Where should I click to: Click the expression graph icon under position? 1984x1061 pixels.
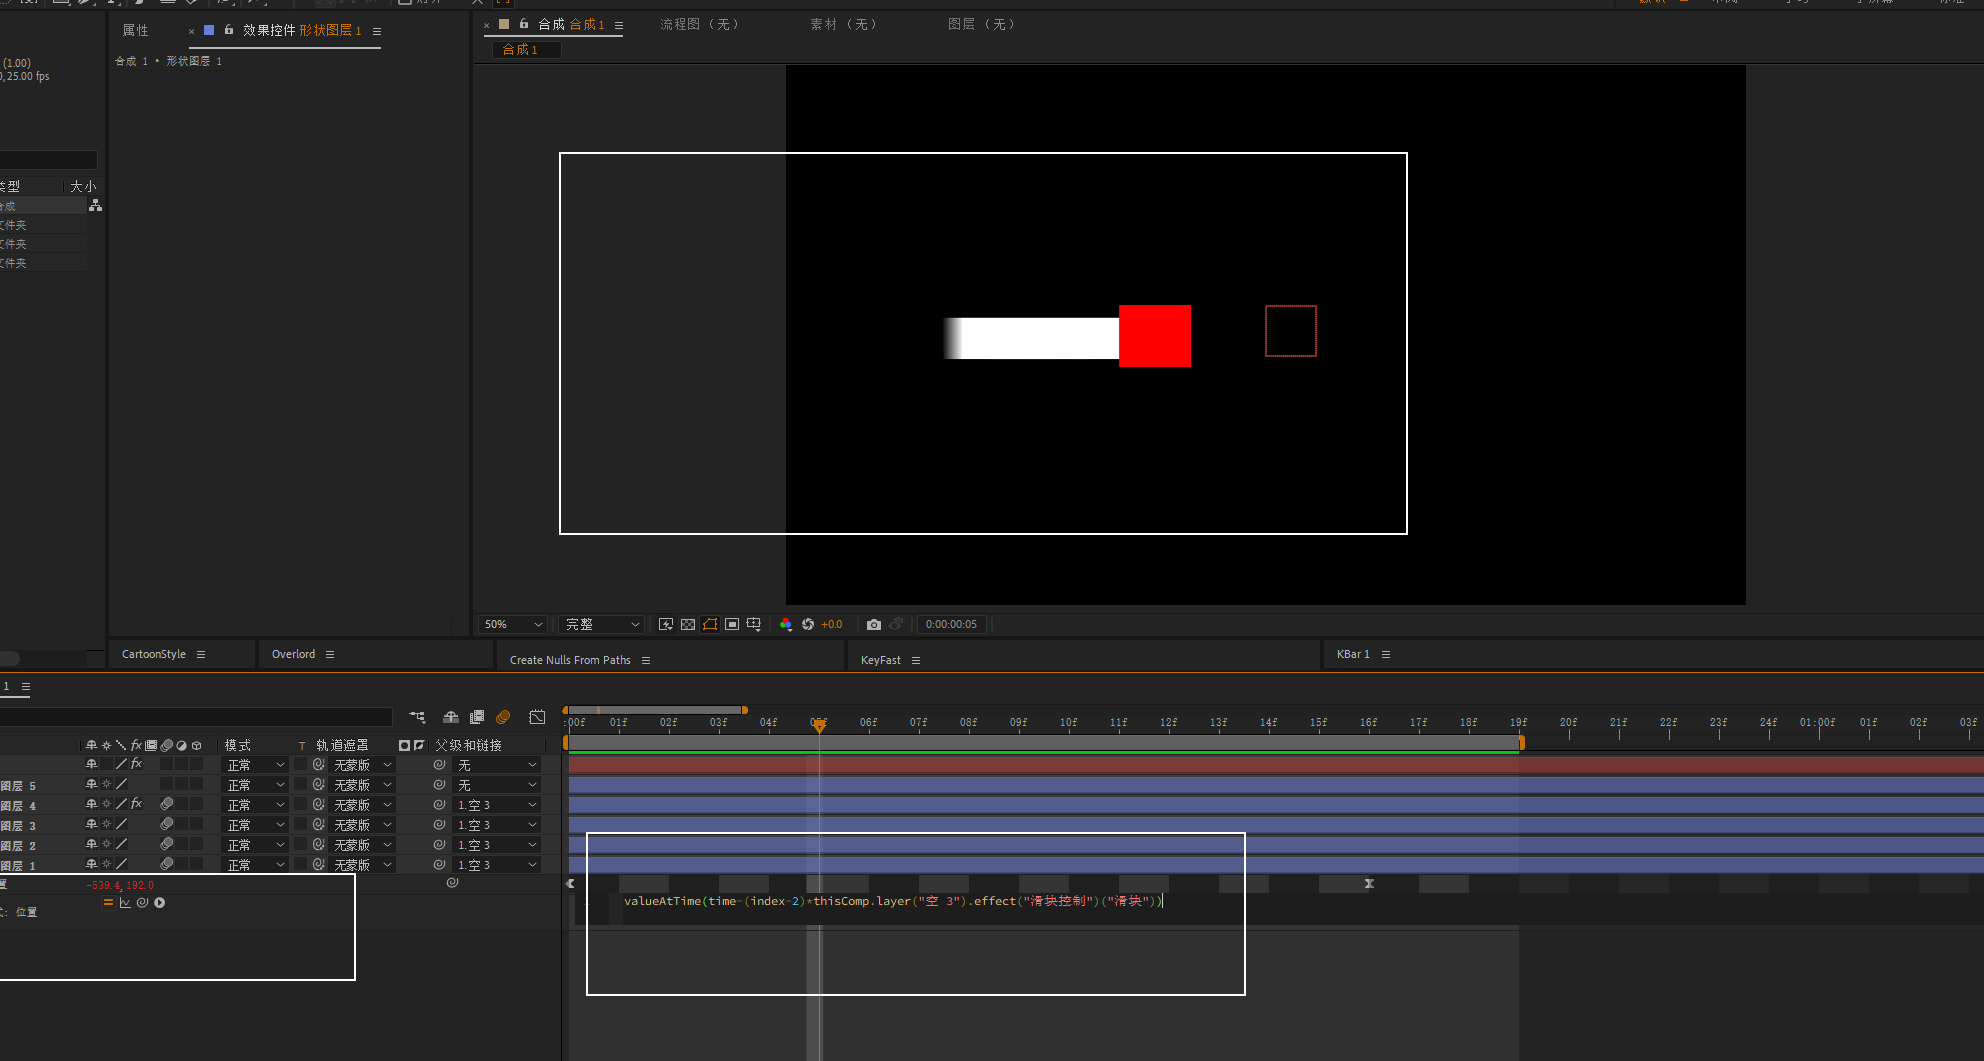[125, 903]
